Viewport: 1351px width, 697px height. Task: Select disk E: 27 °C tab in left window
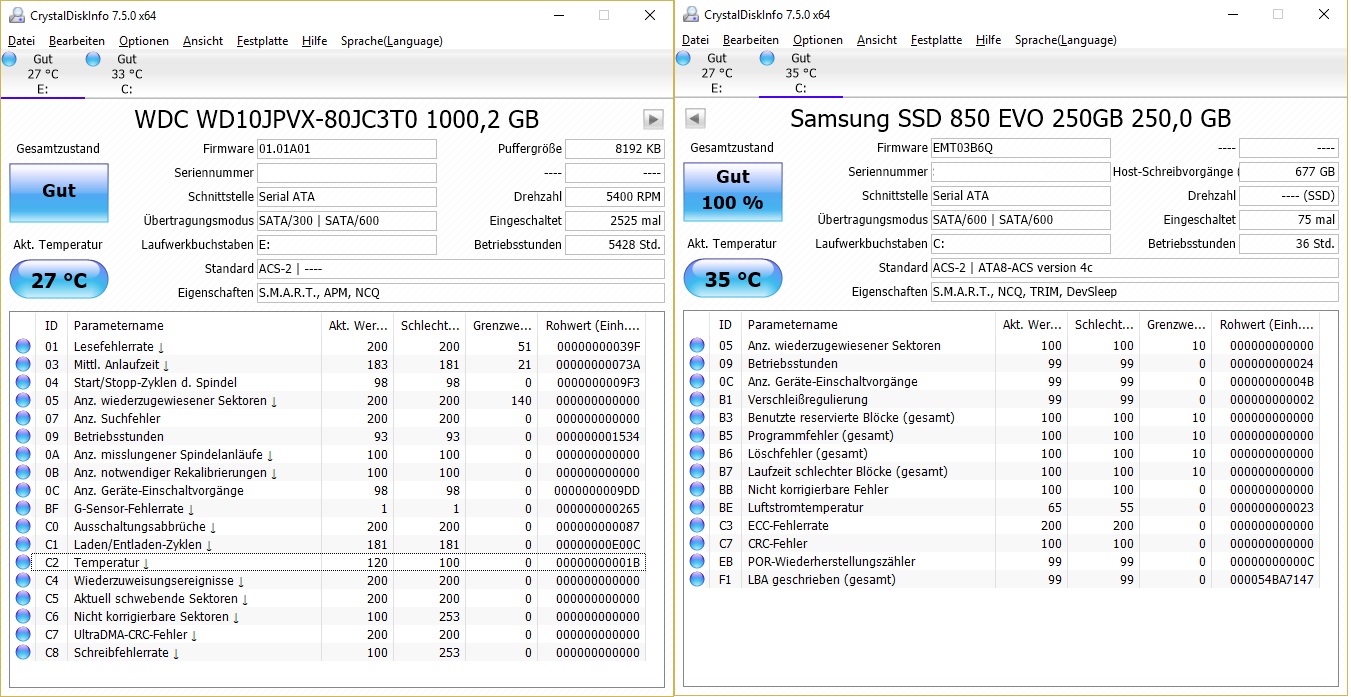[42, 74]
